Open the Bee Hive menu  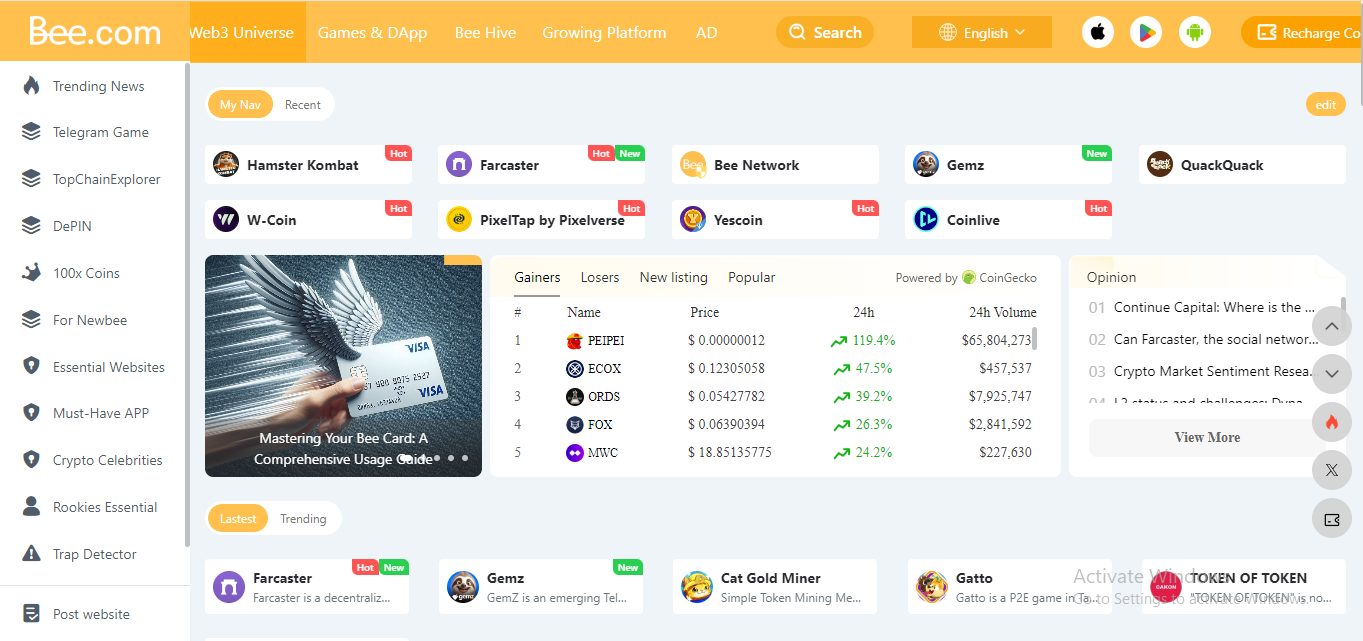pyautogui.click(x=485, y=32)
